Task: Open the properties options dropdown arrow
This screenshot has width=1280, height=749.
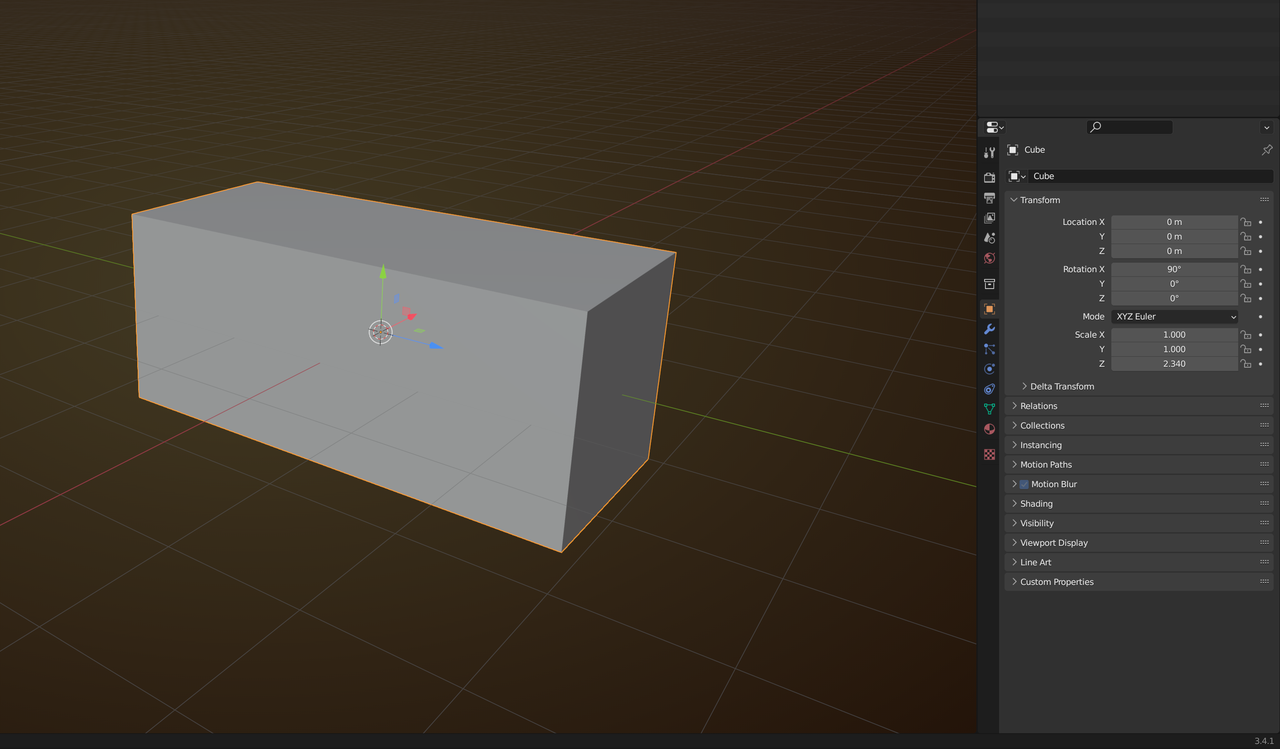Action: pos(1266,127)
